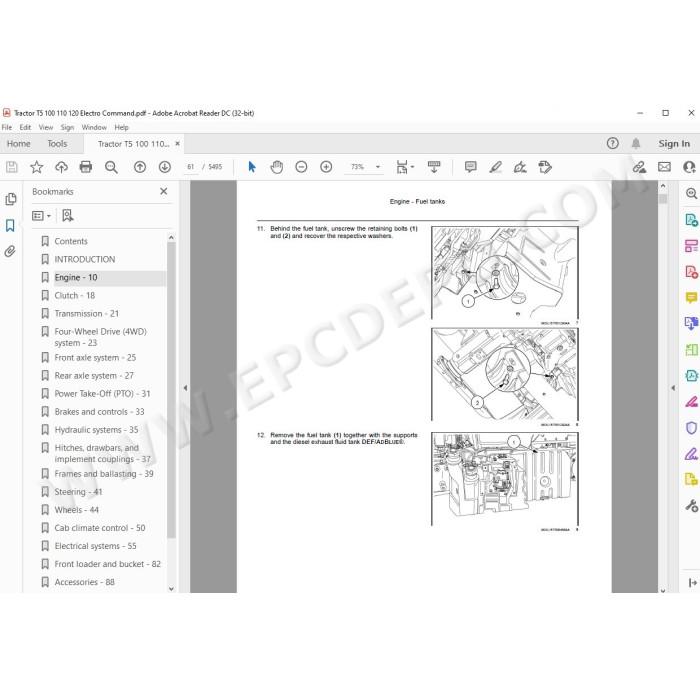Zoom out with minus icon
Image resolution: width=700 pixels, height=700 pixels.
tap(301, 167)
